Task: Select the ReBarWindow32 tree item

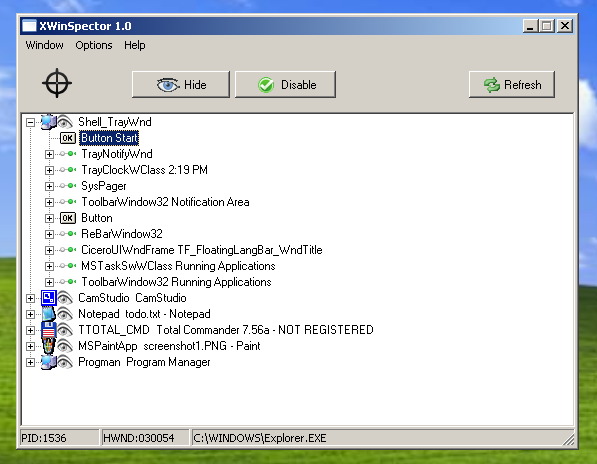Action: pos(122,234)
